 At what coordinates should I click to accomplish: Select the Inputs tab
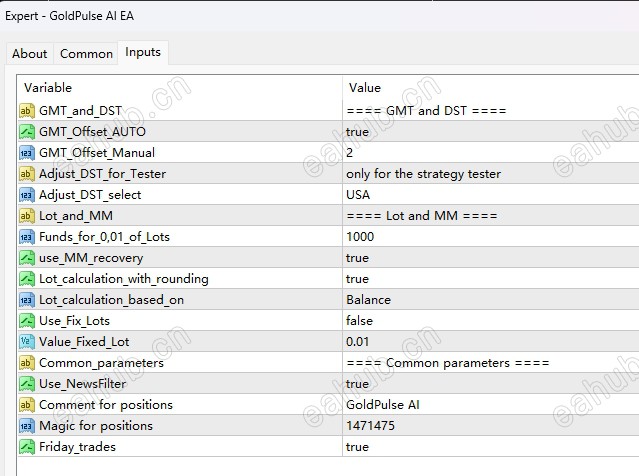(143, 53)
